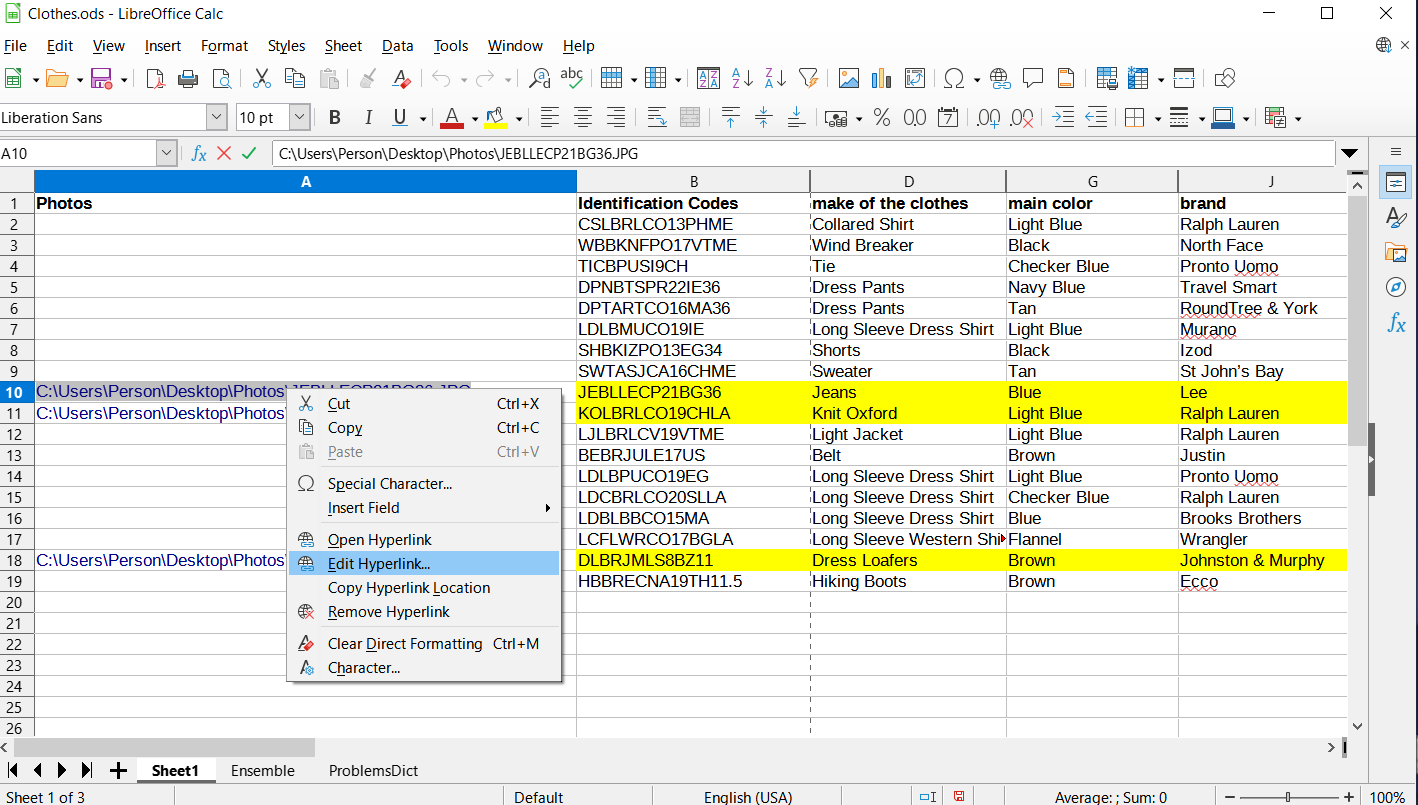Open the Format menu

coord(224,46)
